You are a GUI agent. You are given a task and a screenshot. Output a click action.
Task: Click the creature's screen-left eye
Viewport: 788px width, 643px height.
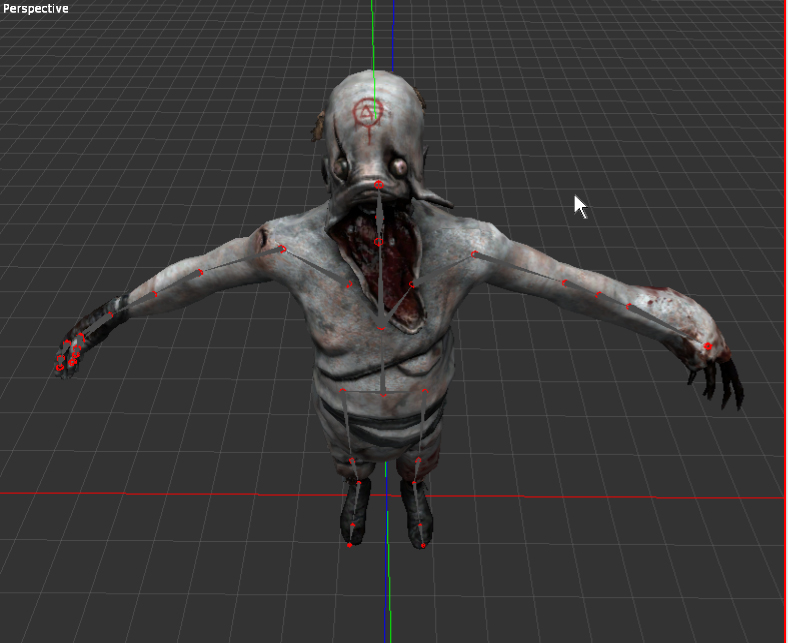342,167
